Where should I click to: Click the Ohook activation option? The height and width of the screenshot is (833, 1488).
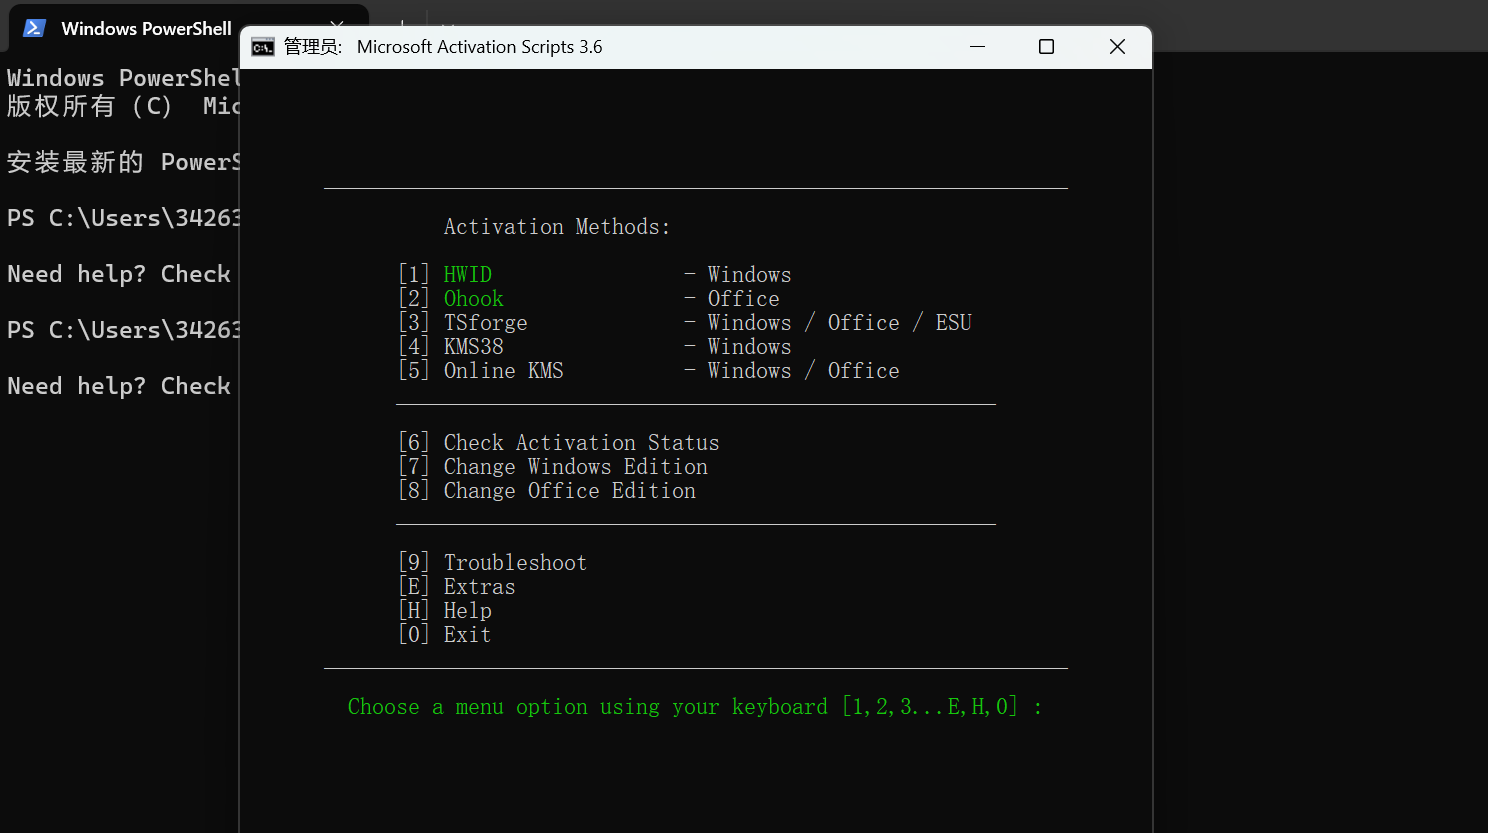[474, 298]
